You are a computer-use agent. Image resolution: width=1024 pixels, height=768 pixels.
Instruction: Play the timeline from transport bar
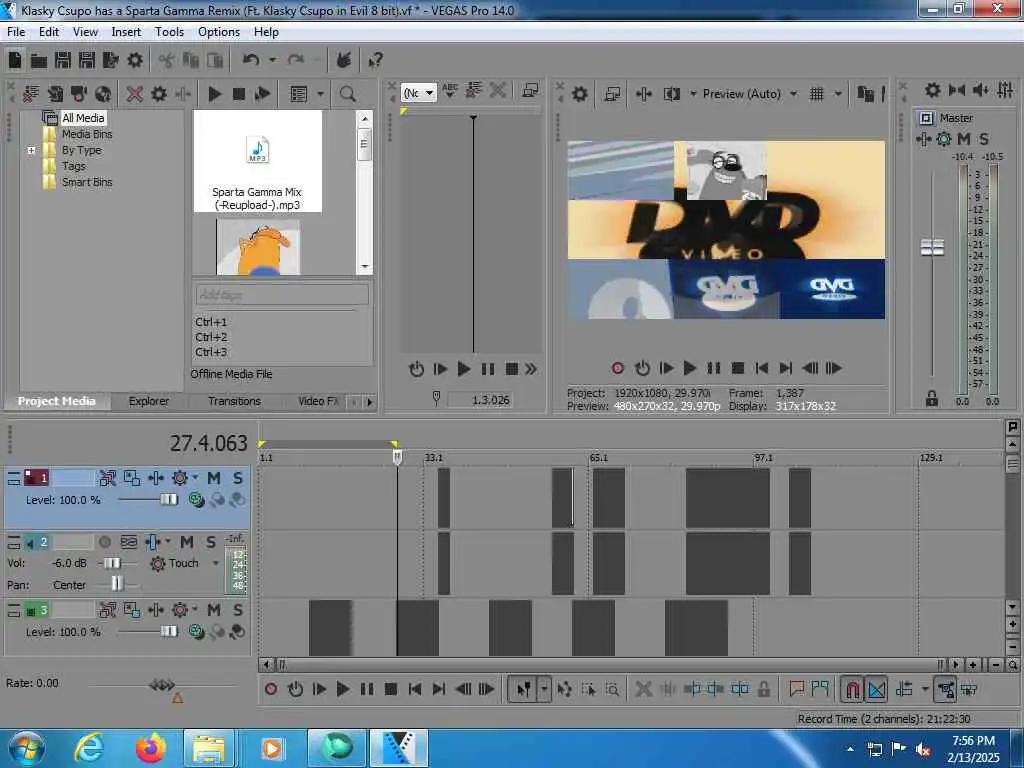pos(342,689)
